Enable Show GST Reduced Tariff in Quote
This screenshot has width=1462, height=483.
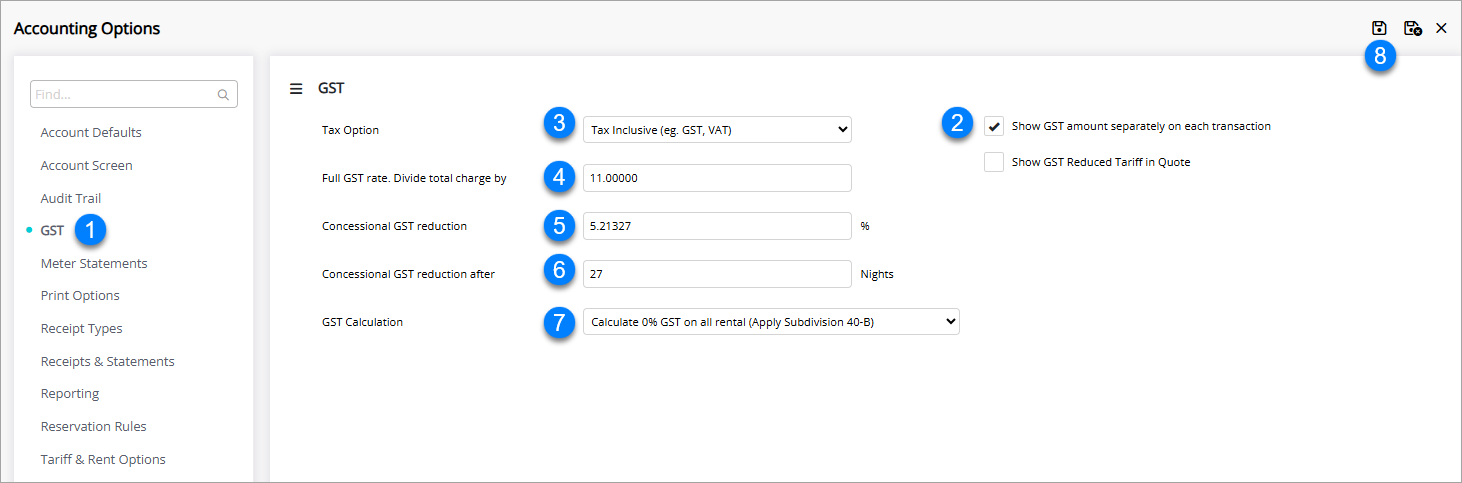pos(994,162)
